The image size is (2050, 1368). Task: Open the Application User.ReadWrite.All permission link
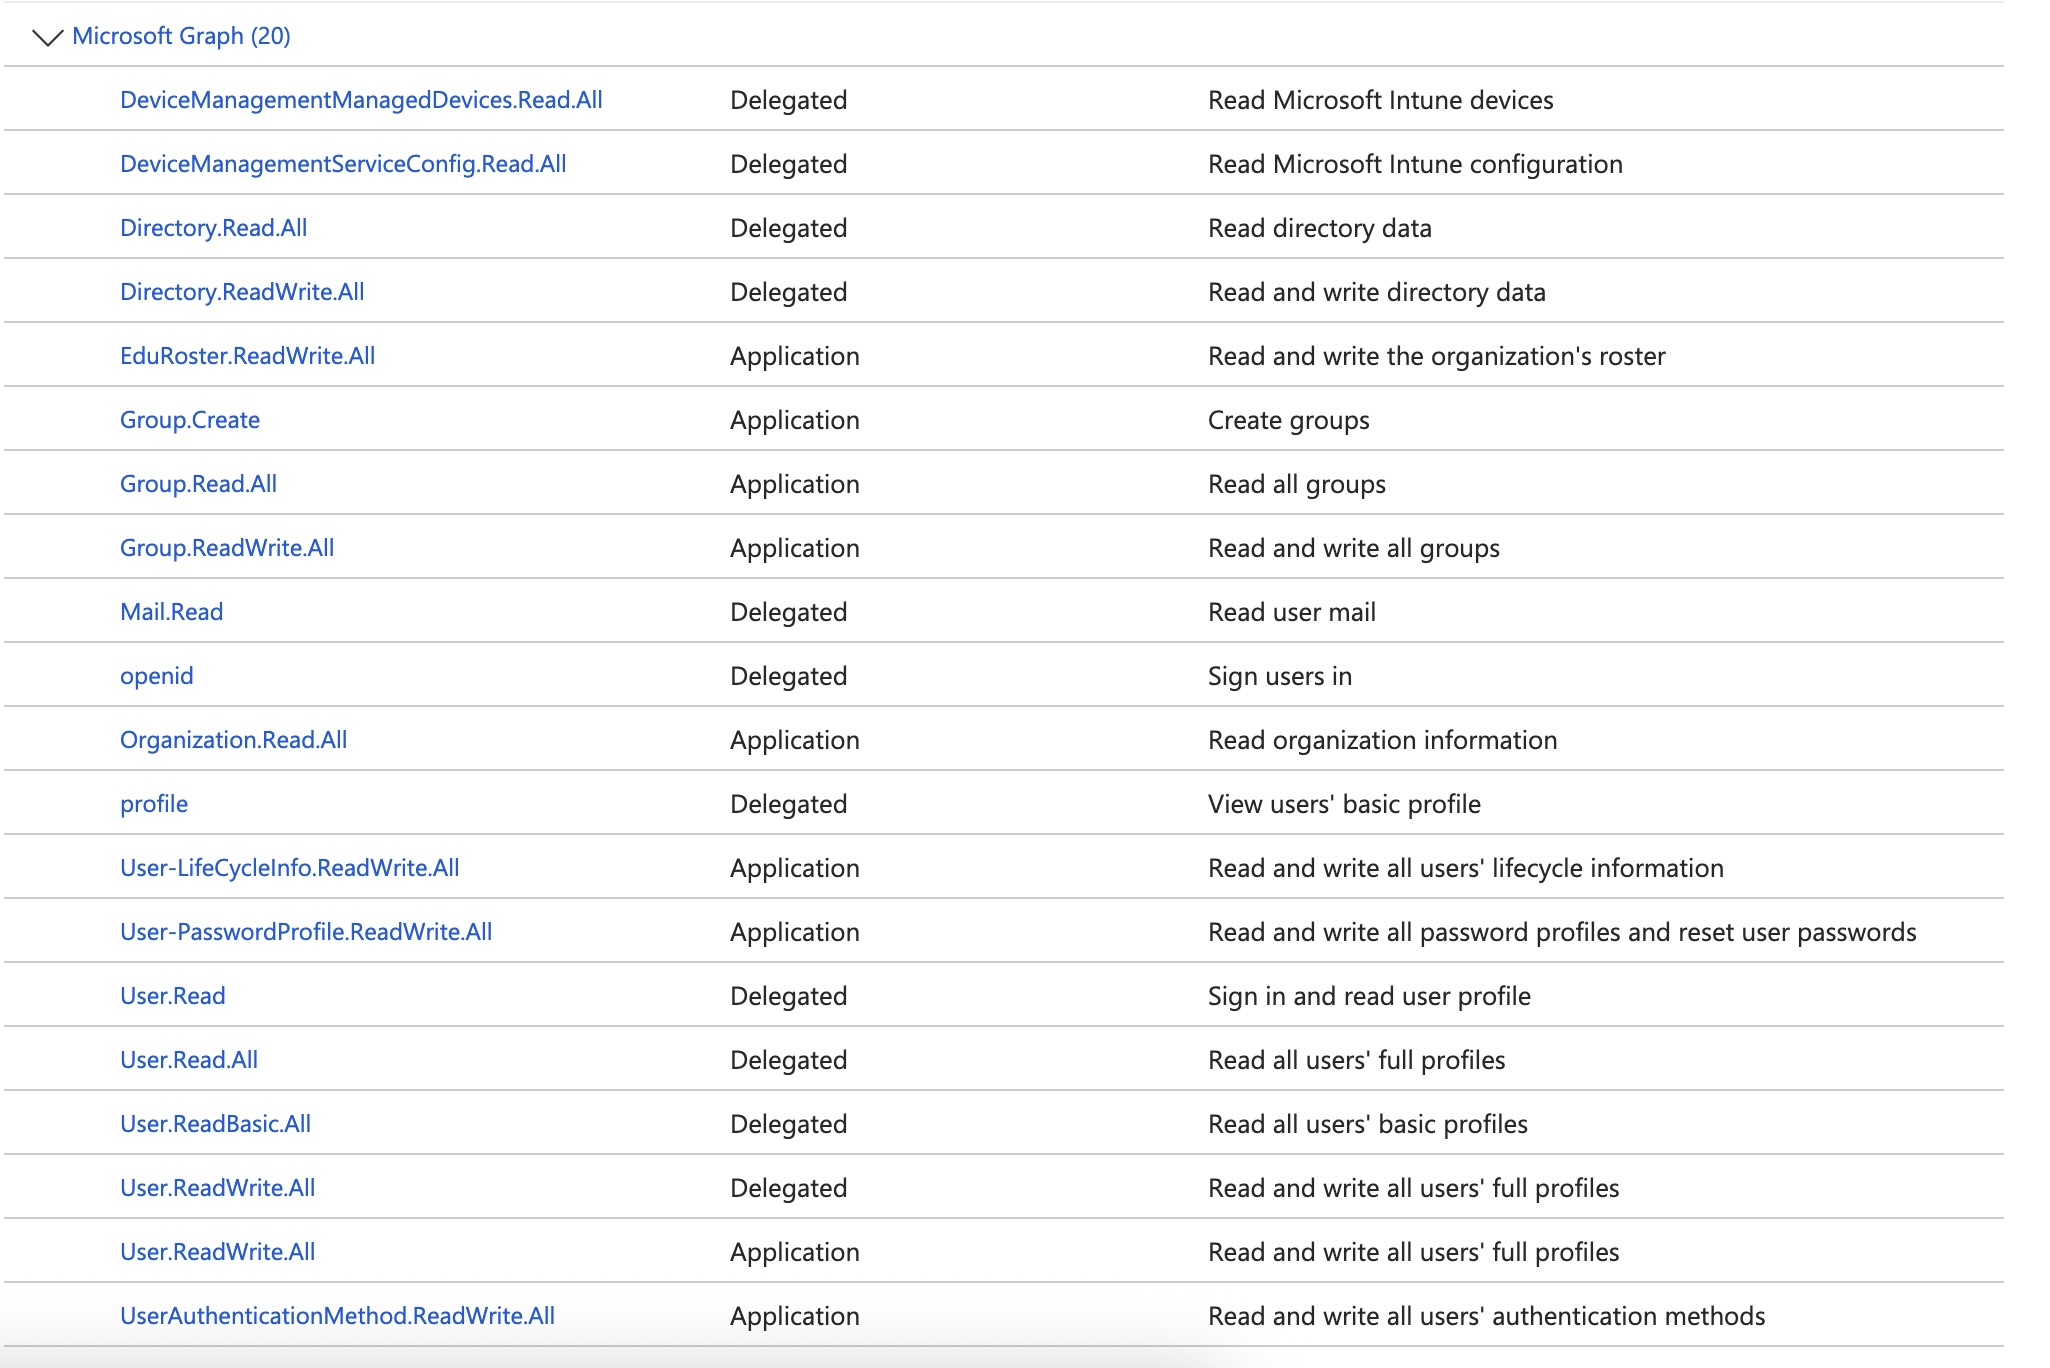point(217,1252)
